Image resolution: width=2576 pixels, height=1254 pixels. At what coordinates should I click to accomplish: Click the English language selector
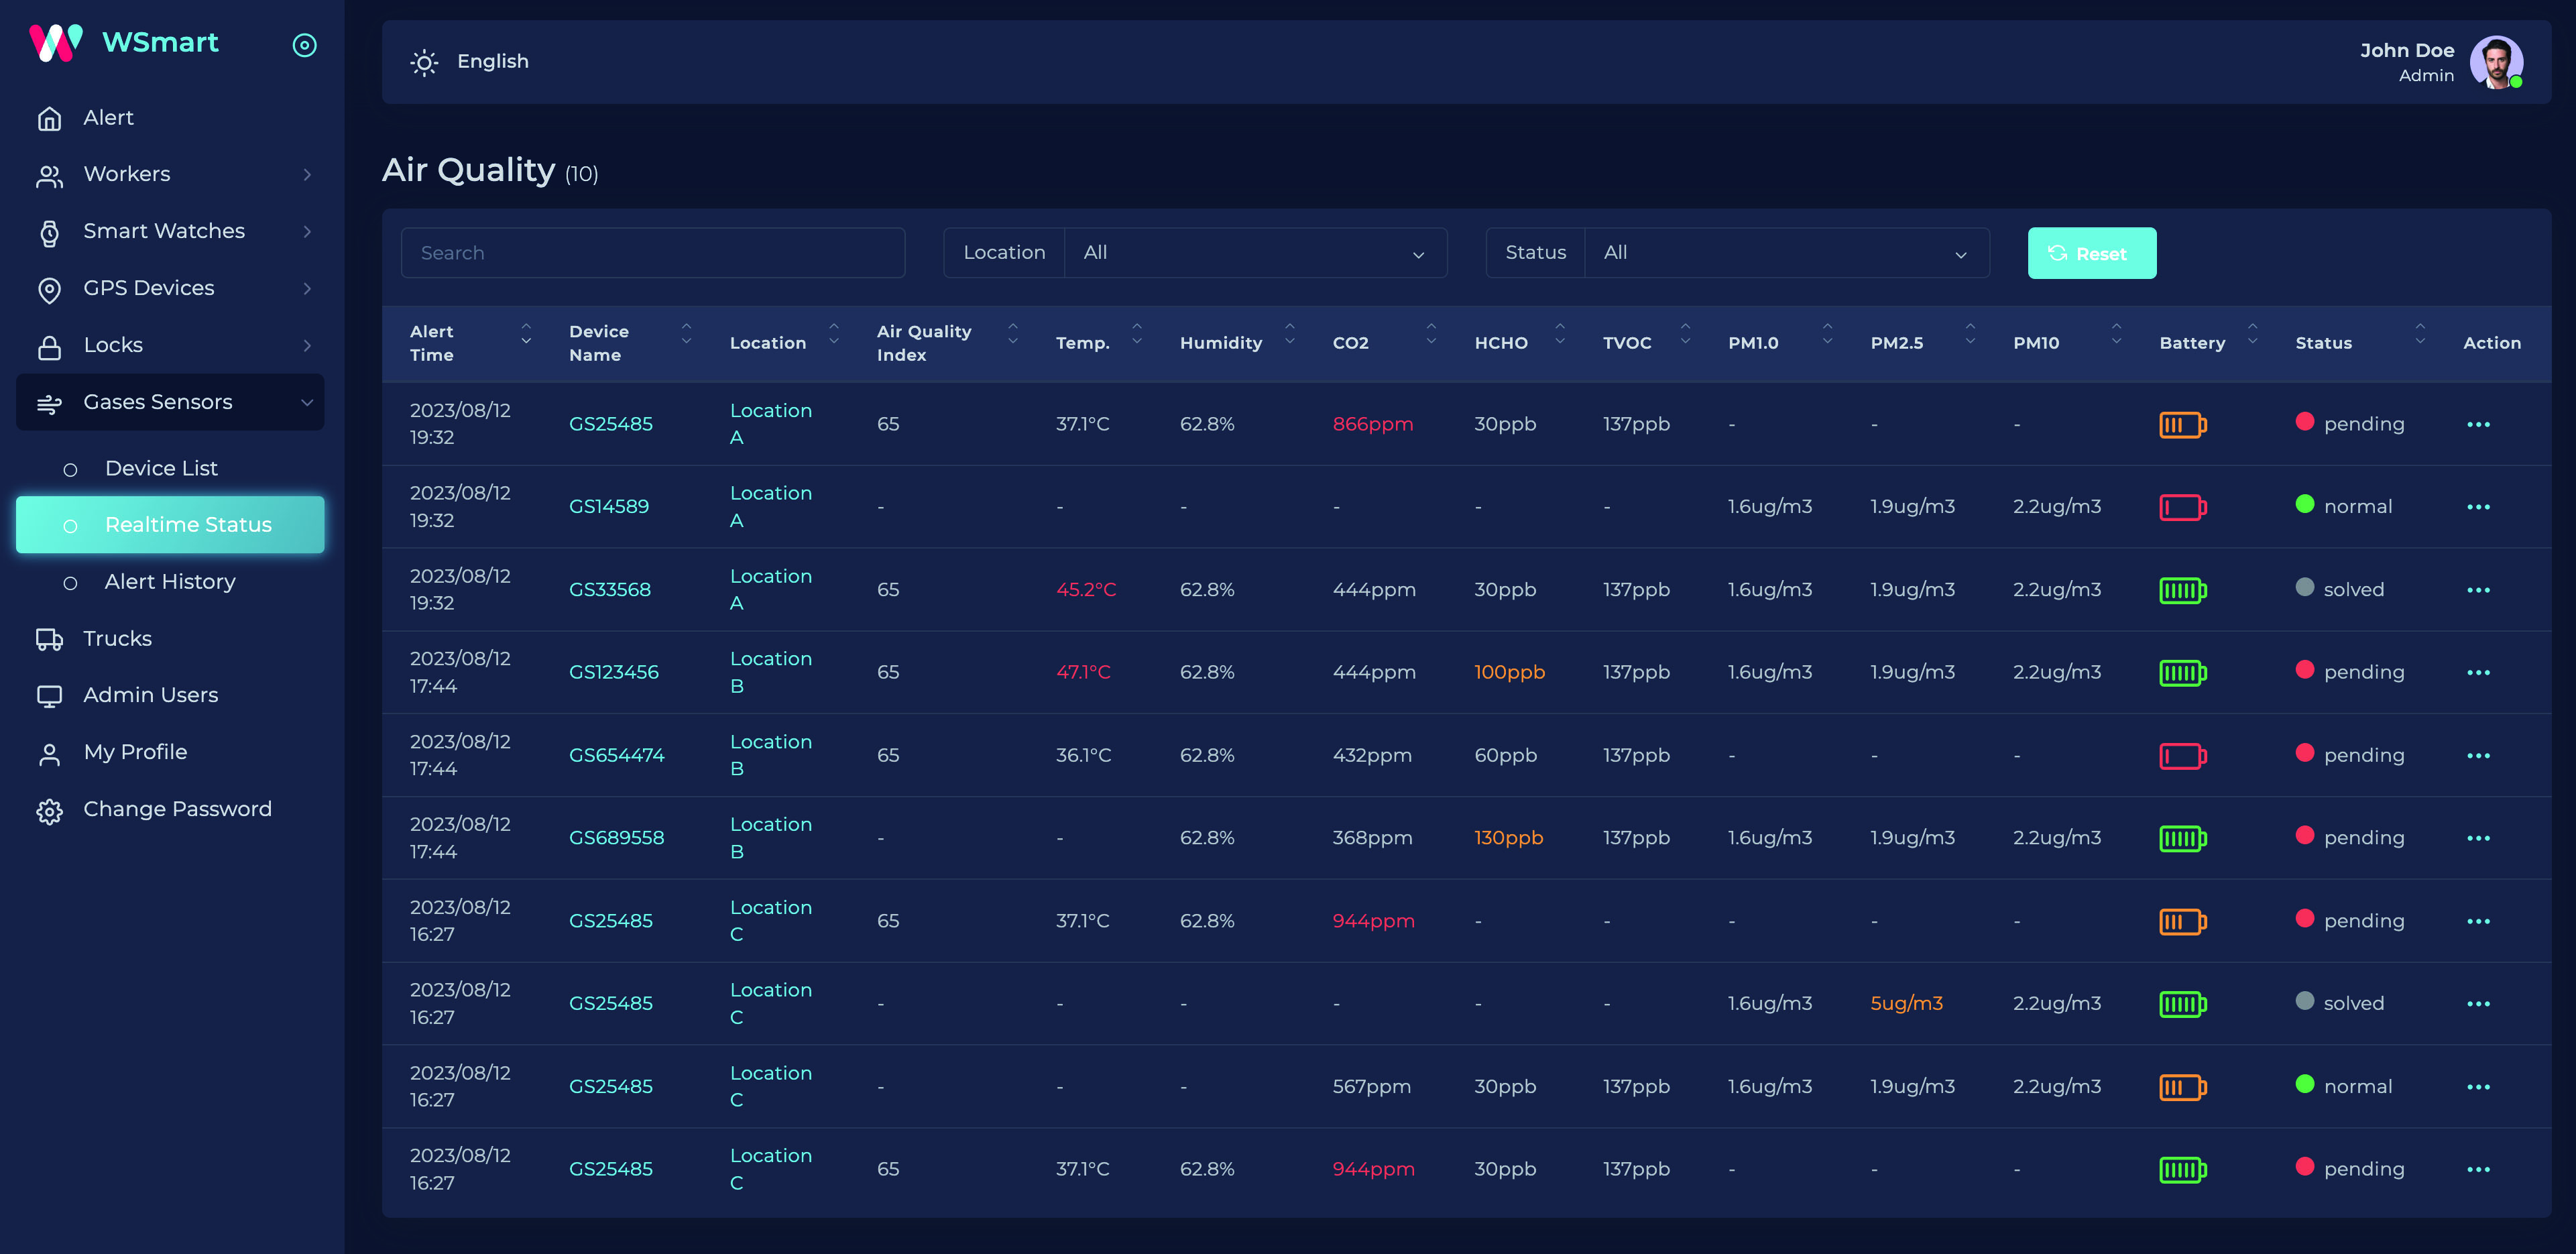click(492, 62)
